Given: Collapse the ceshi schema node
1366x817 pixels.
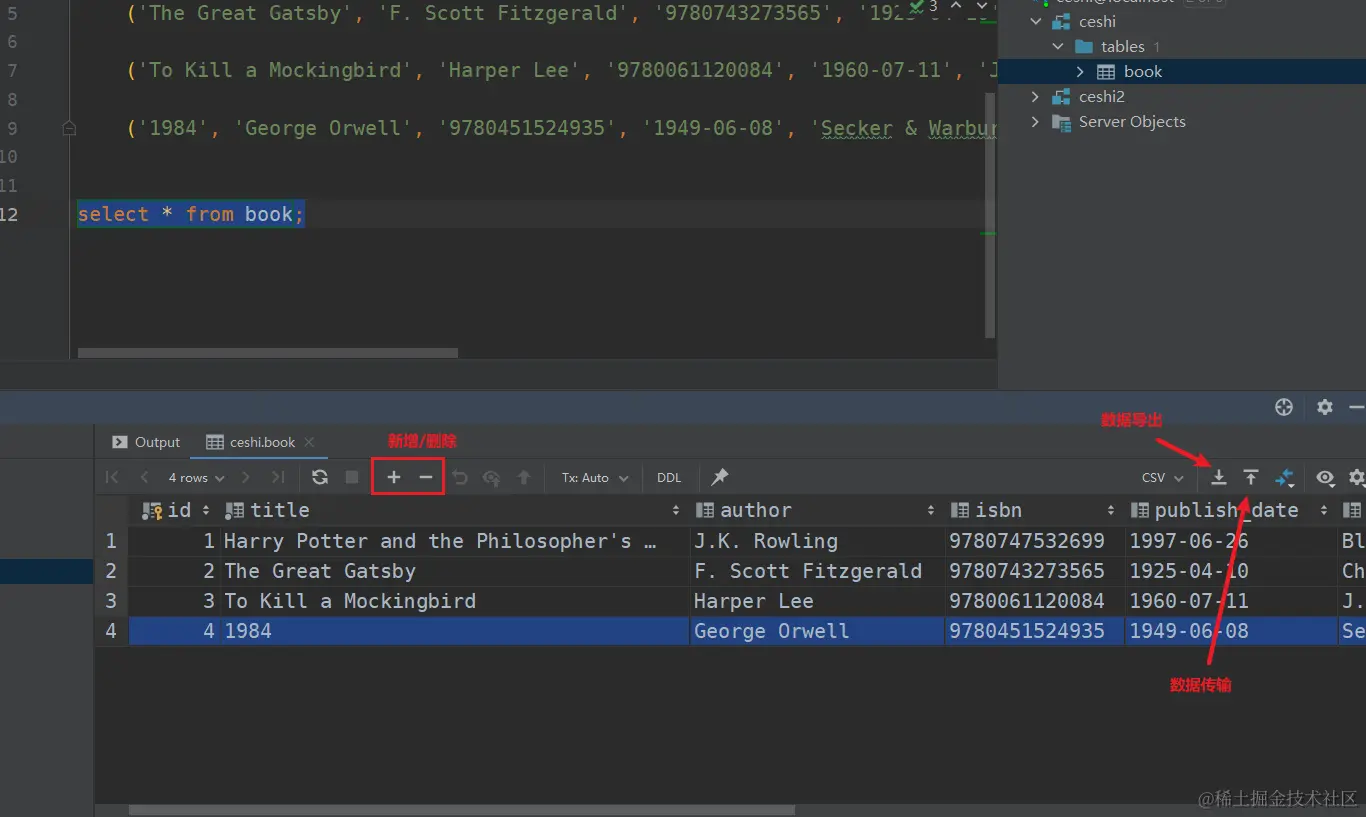Looking at the screenshot, I should pos(1036,21).
